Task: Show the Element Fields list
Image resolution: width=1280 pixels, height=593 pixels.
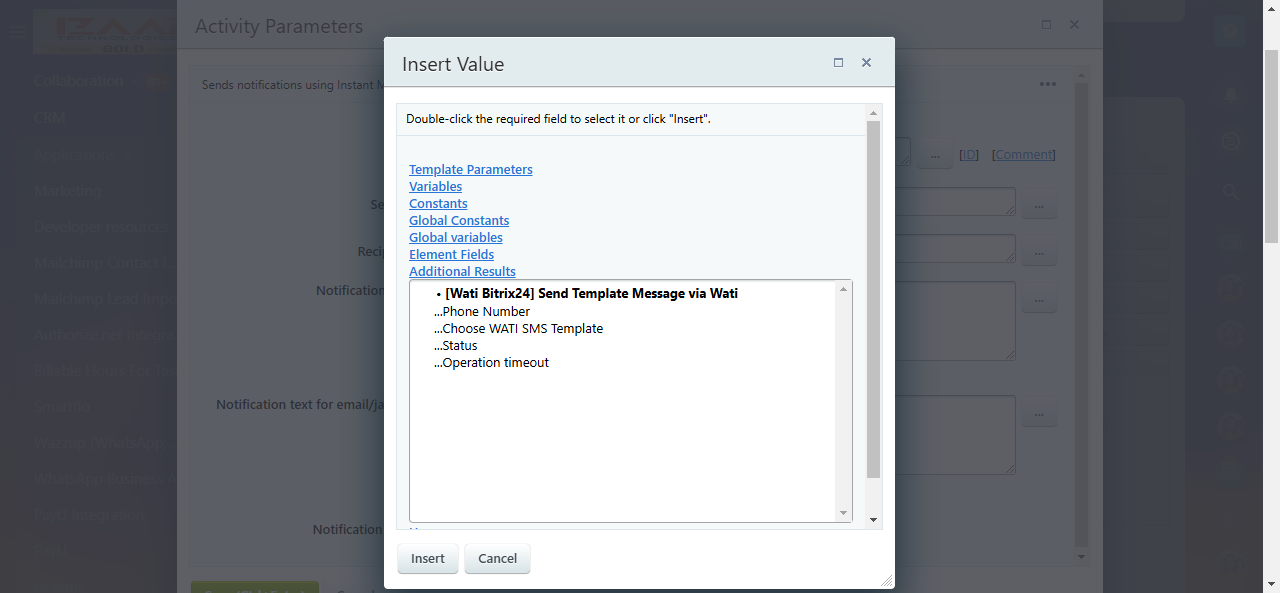Action: [x=451, y=255]
